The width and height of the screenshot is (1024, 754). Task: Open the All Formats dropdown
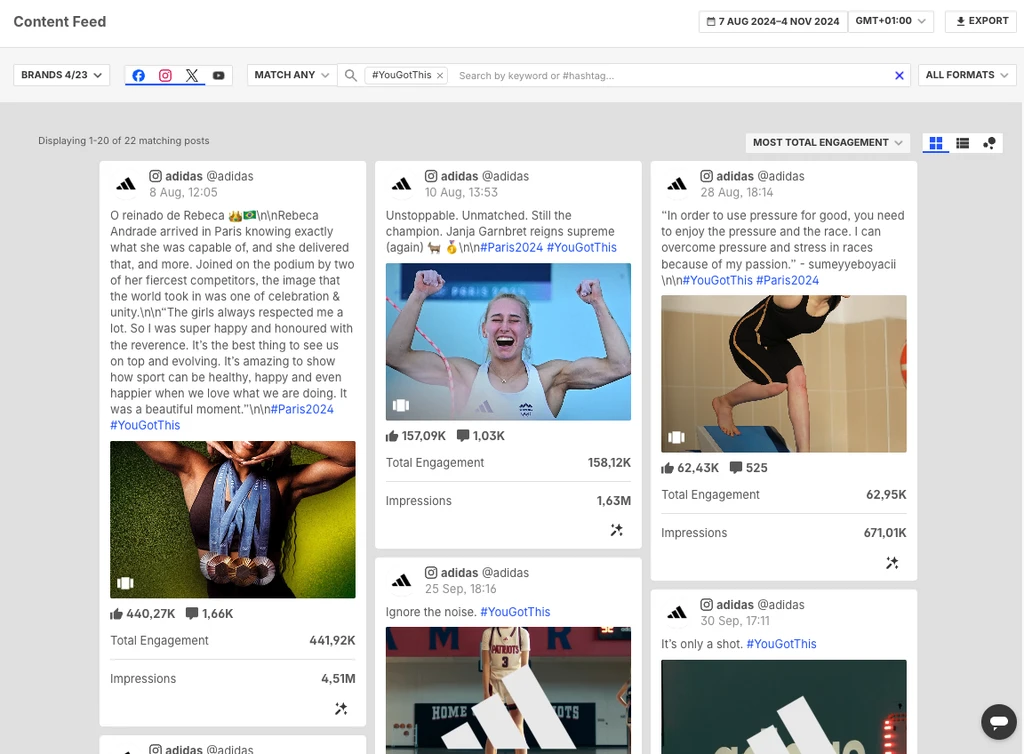point(966,75)
